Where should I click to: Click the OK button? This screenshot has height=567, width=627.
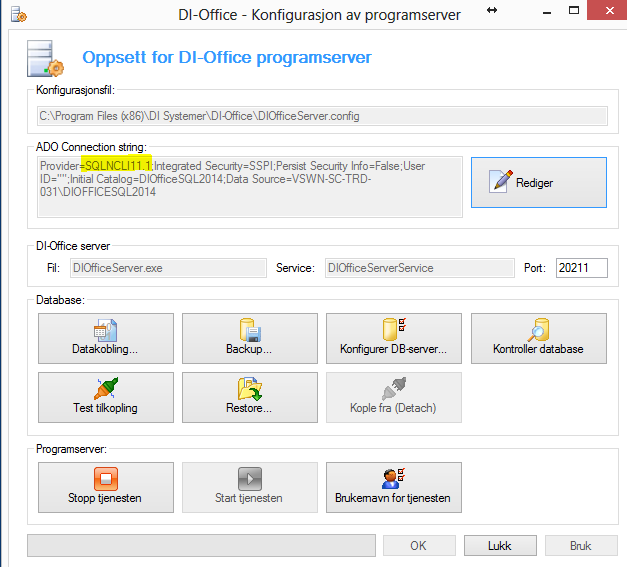point(419,545)
